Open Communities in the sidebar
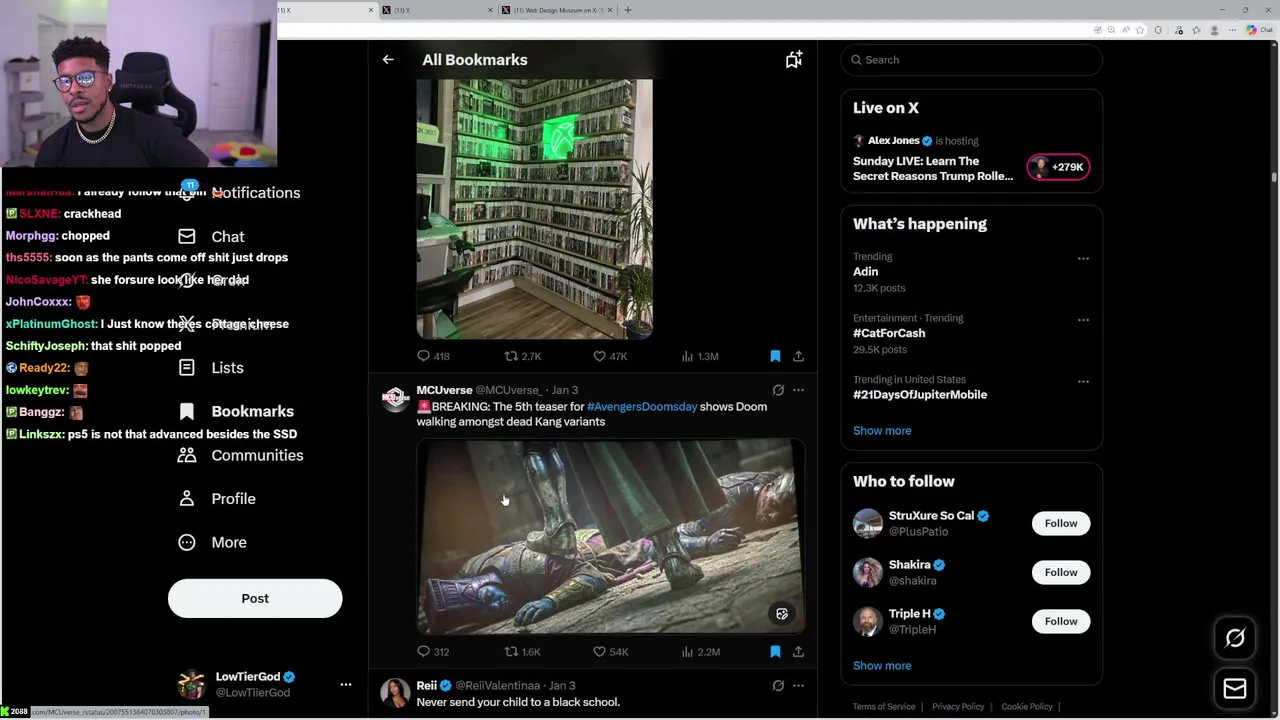This screenshot has width=1280, height=720. coord(241,456)
